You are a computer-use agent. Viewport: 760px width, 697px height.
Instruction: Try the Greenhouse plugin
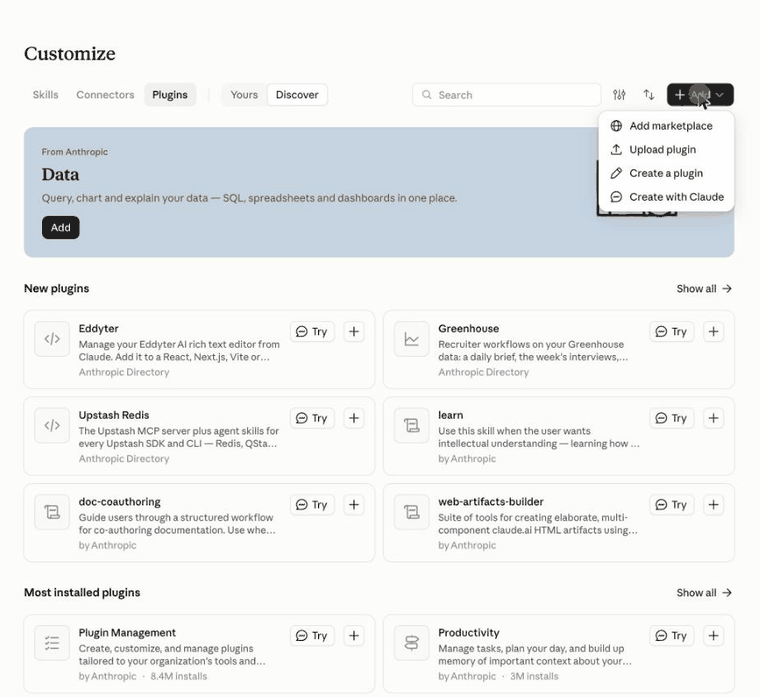tap(672, 332)
